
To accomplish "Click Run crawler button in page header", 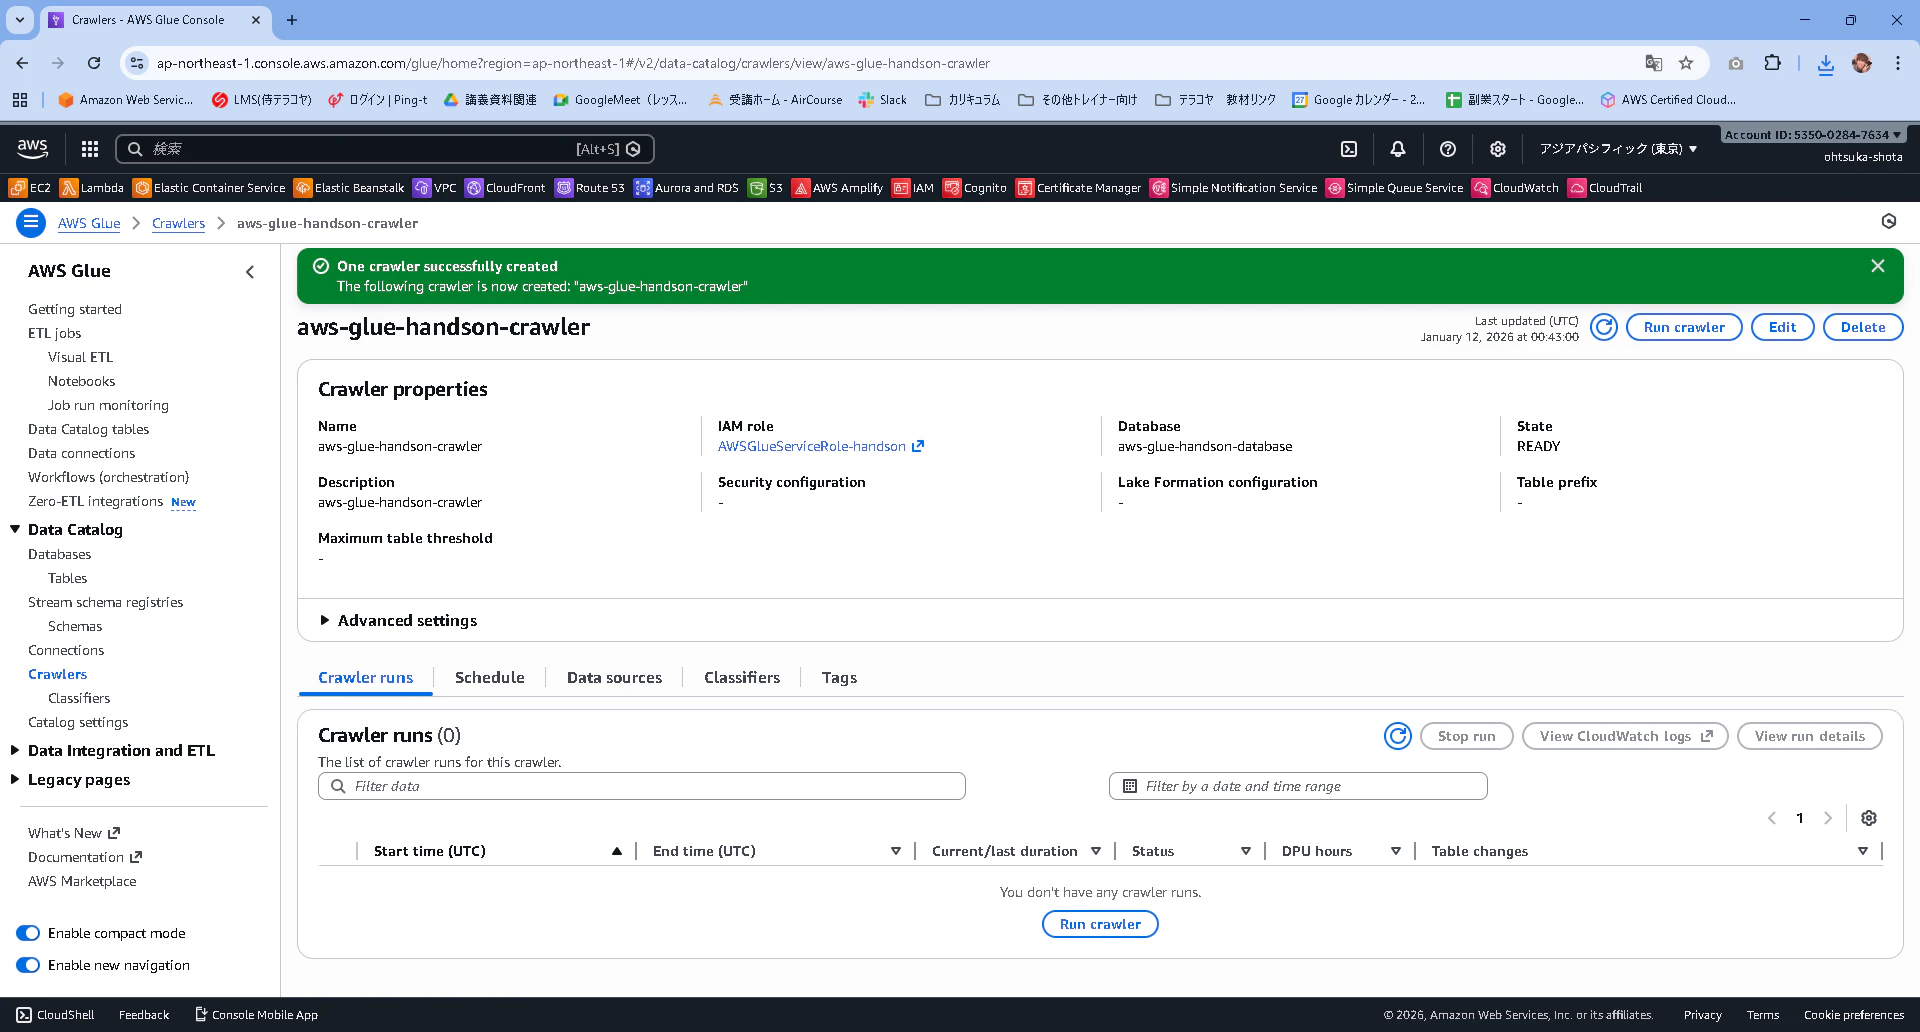I will point(1684,327).
